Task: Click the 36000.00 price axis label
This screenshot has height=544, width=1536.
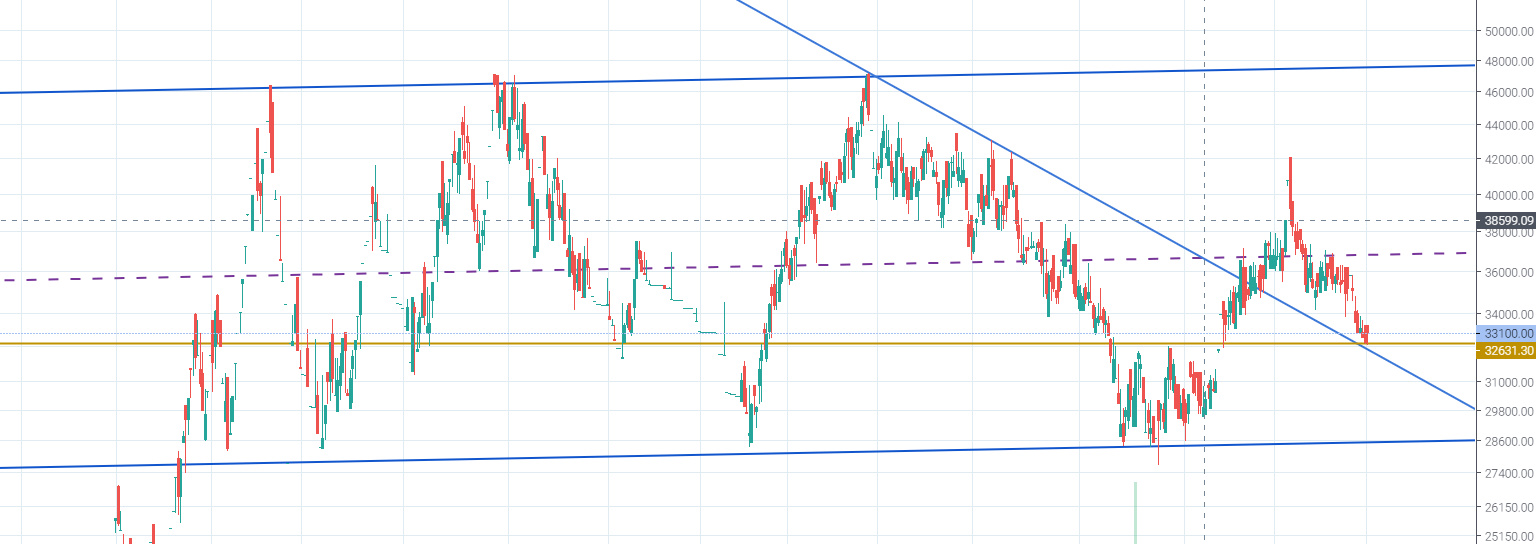Action: (x=1509, y=272)
